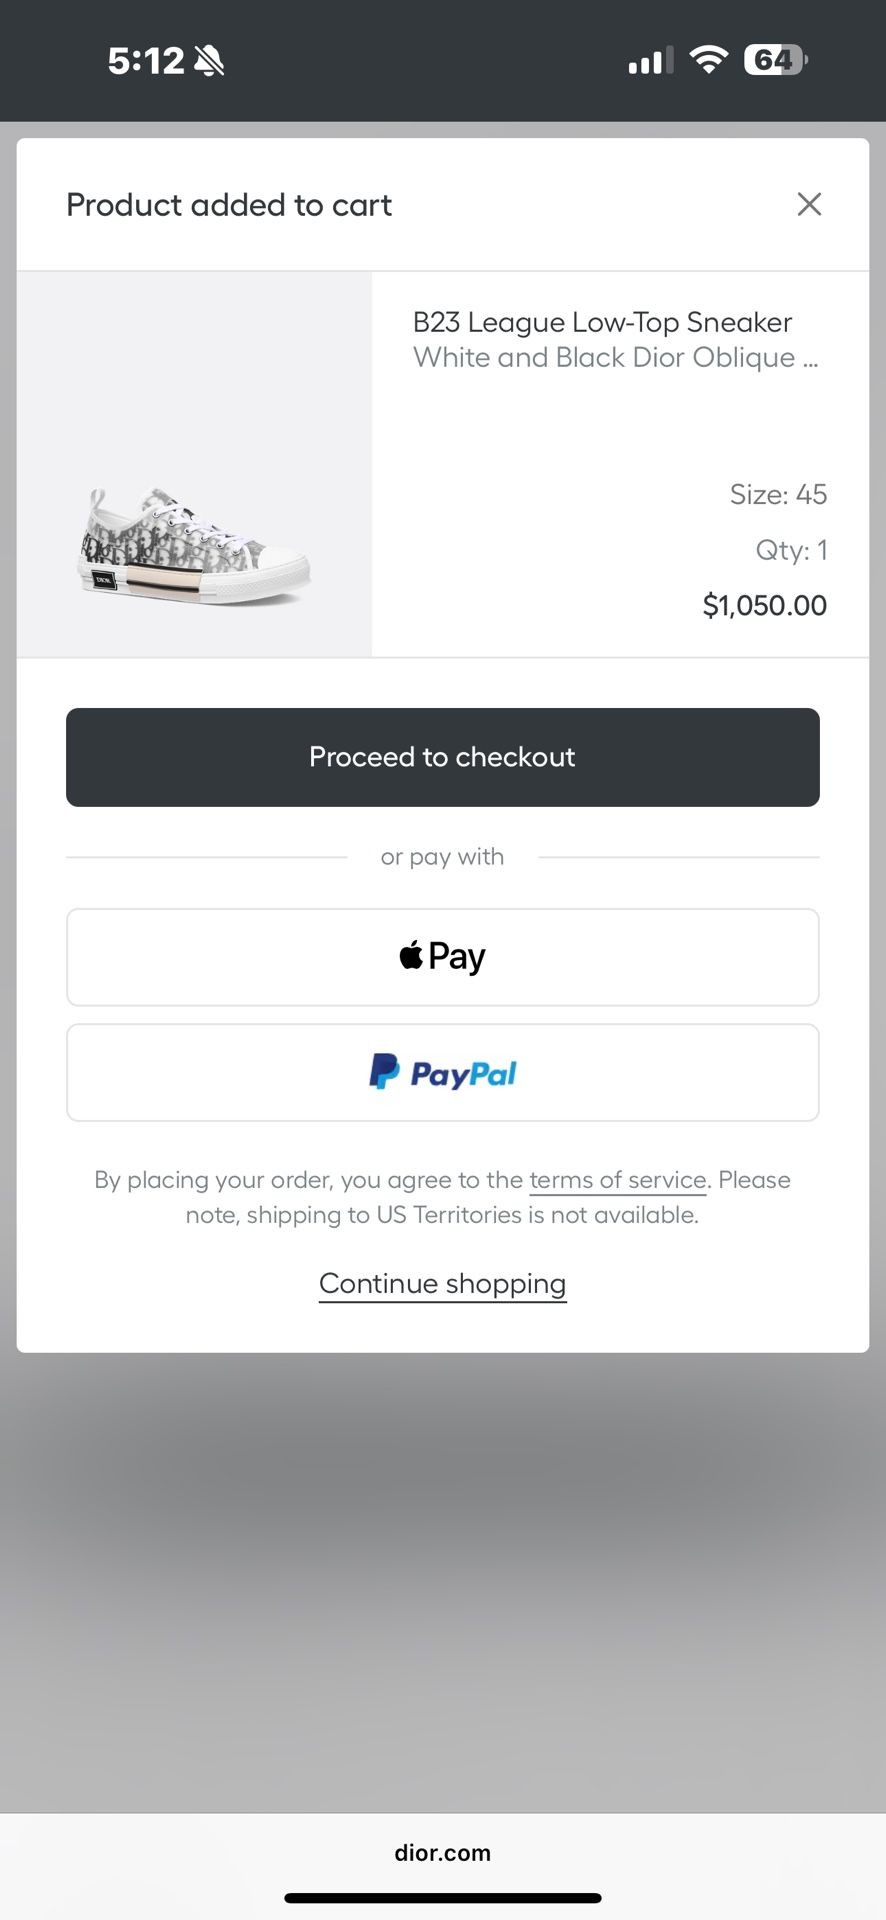Click the Continue shopping link
Viewport: 886px width, 1920px height.
(442, 1283)
